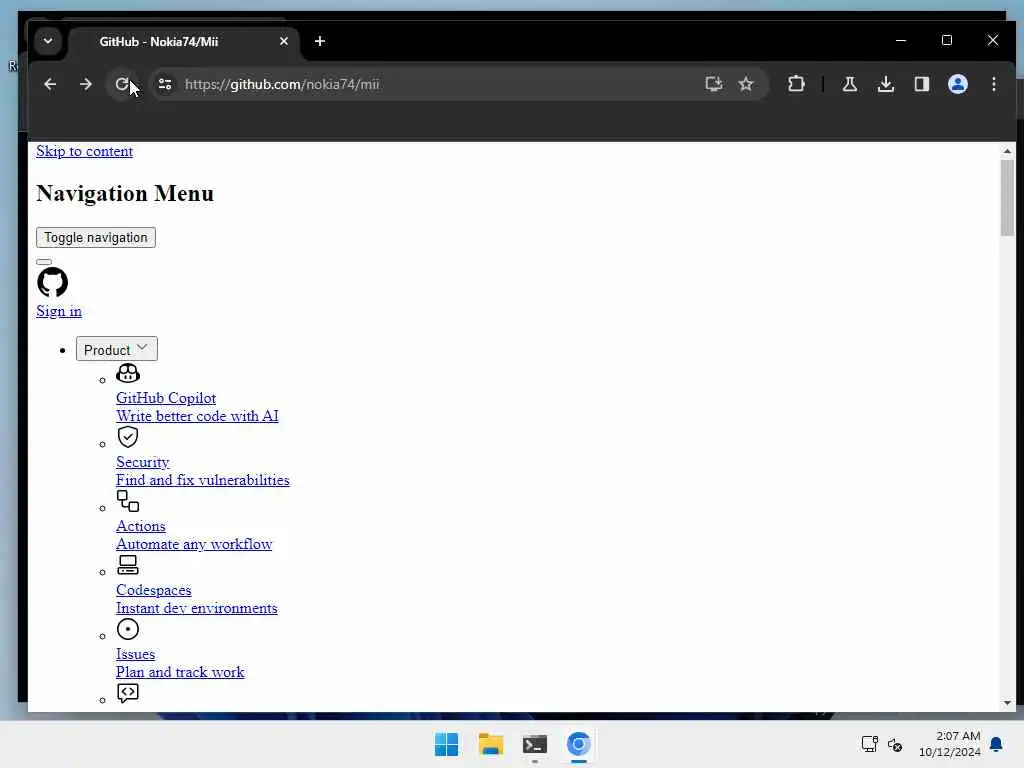Screen dimensions: 1024x768
Task: Open Write better code with AI link
Action: click(197, 416)
